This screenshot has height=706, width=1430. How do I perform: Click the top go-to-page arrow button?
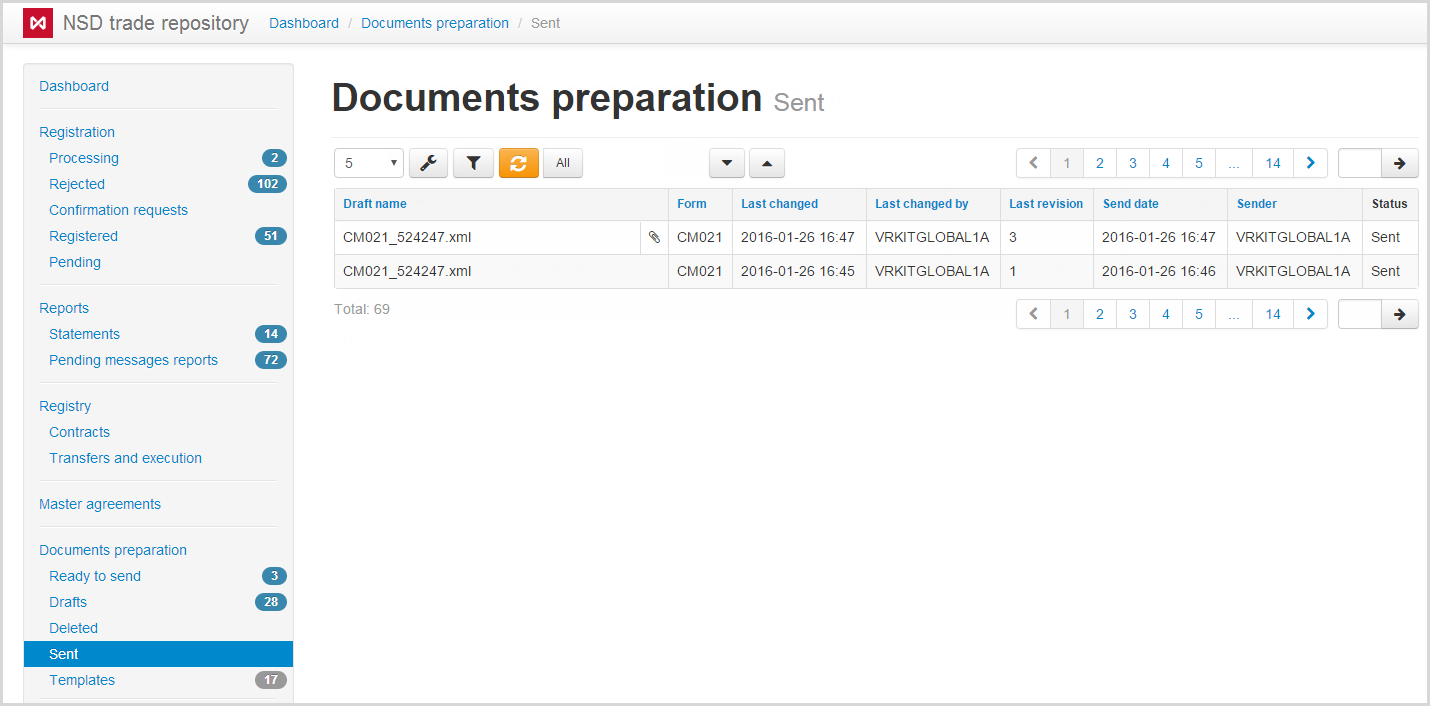(x=1399, y=163)
